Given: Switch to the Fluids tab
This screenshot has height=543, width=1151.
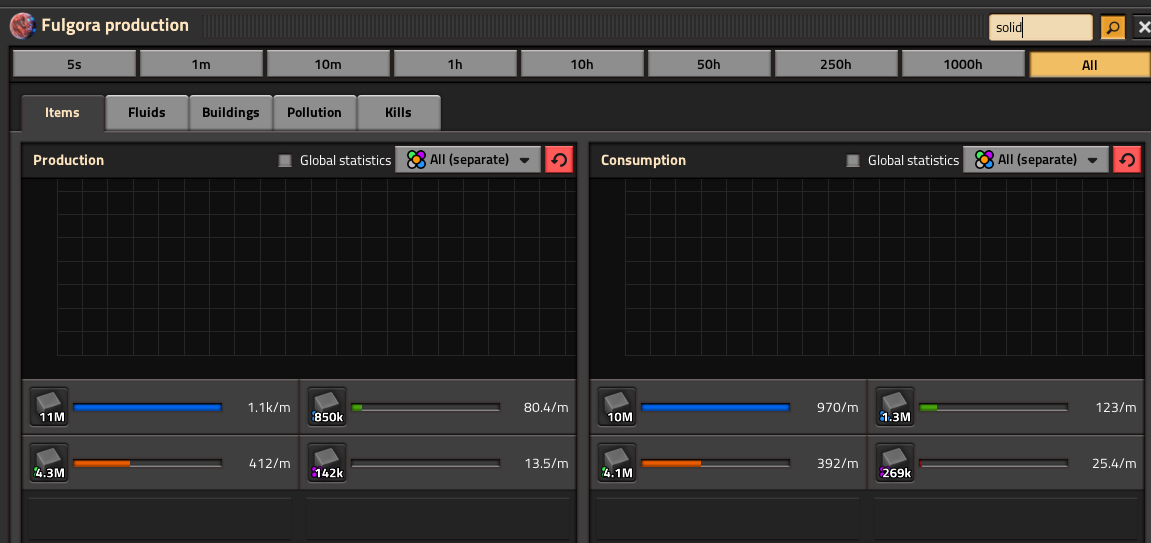Looking at the screenshot, I should (x=146, y=113).
